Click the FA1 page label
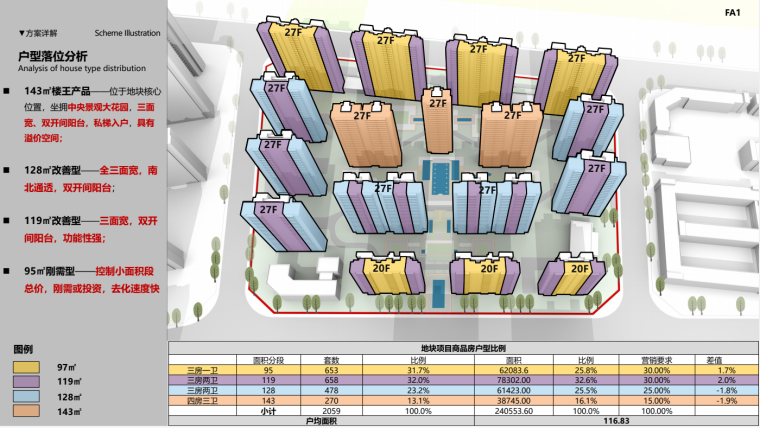The height and width of the screenshot is (428, 760). [730, 12]
